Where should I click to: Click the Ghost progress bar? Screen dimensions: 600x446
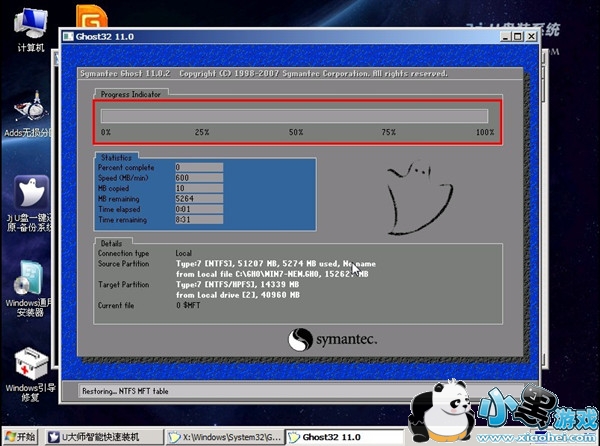coord(294,116)
